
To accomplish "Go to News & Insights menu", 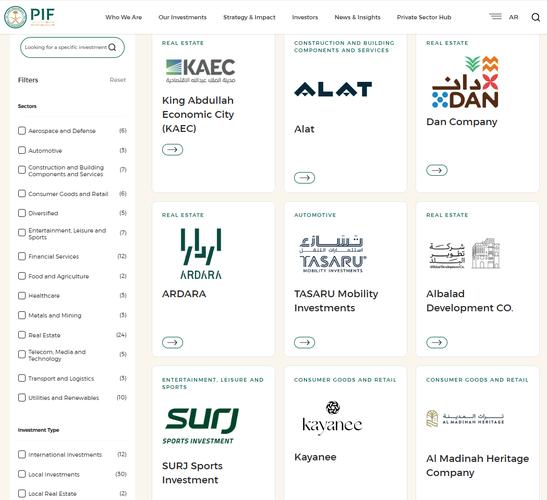I will [357, 17].
